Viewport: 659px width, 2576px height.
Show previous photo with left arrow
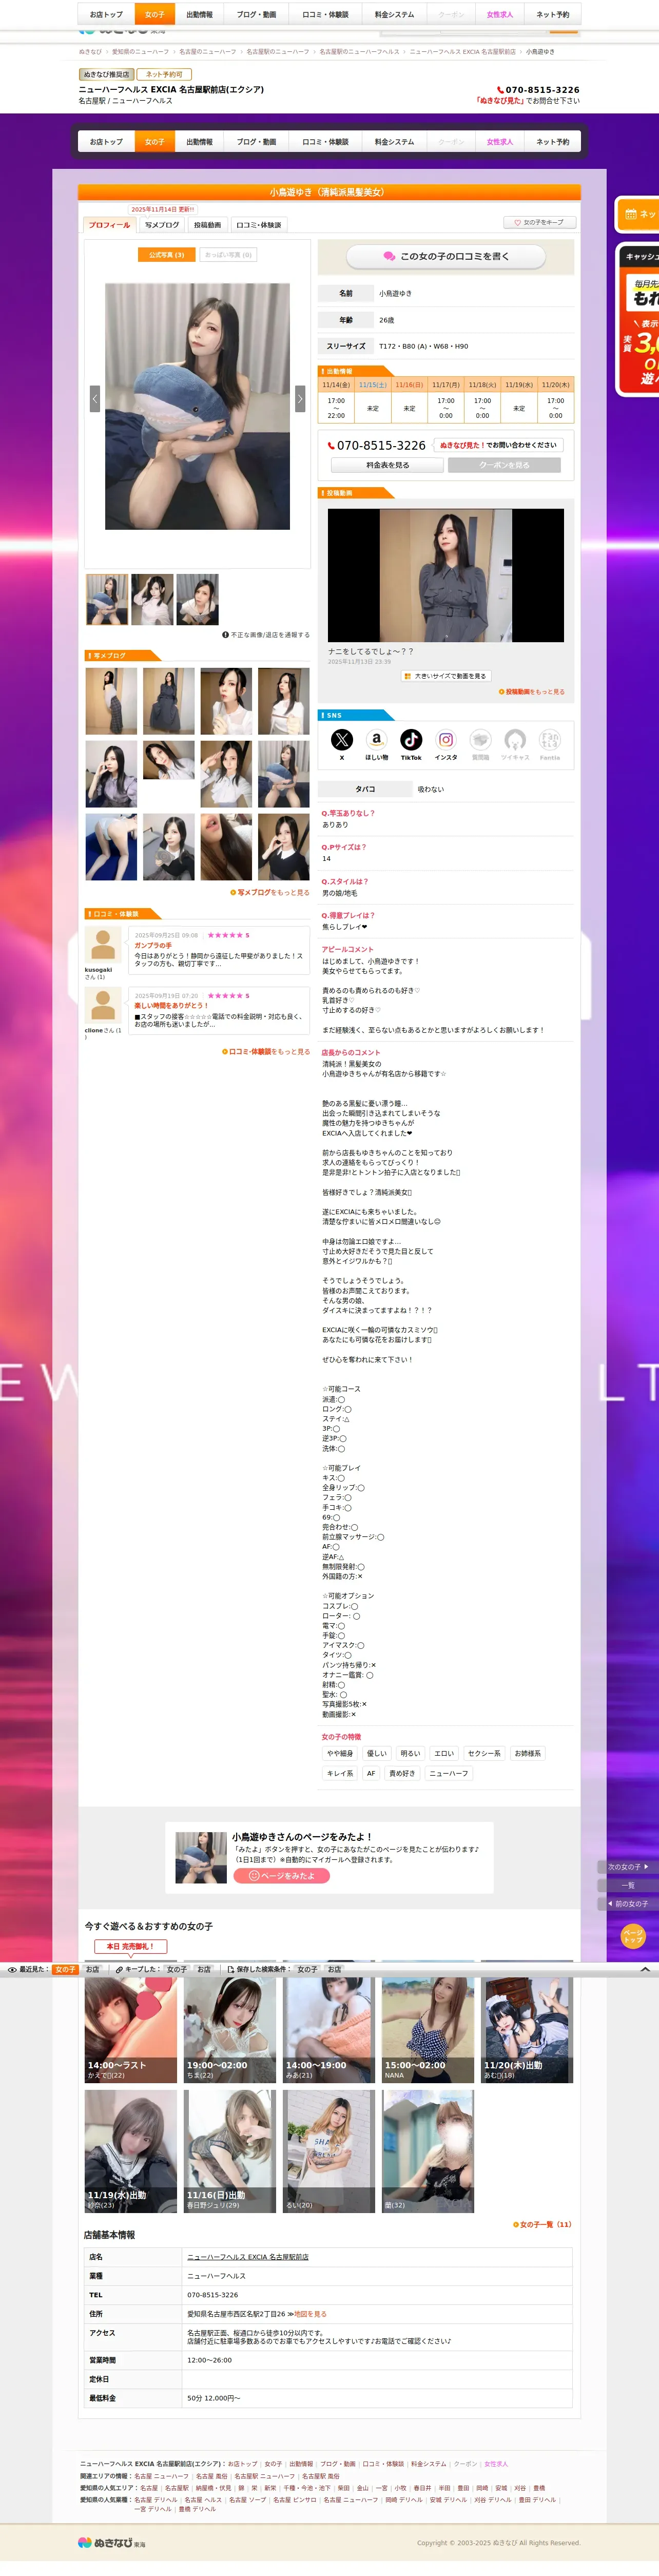[x=95, y=398]
